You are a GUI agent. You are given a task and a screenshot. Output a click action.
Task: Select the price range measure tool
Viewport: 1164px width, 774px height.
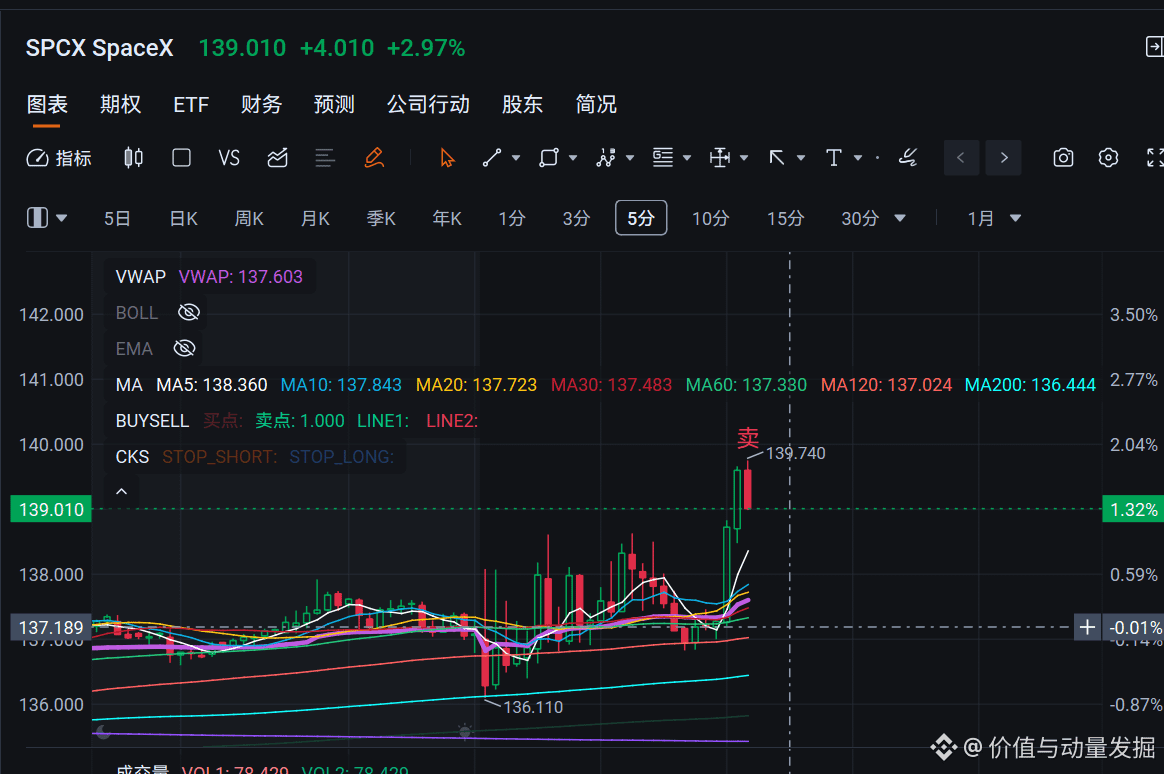pos(719,158)
